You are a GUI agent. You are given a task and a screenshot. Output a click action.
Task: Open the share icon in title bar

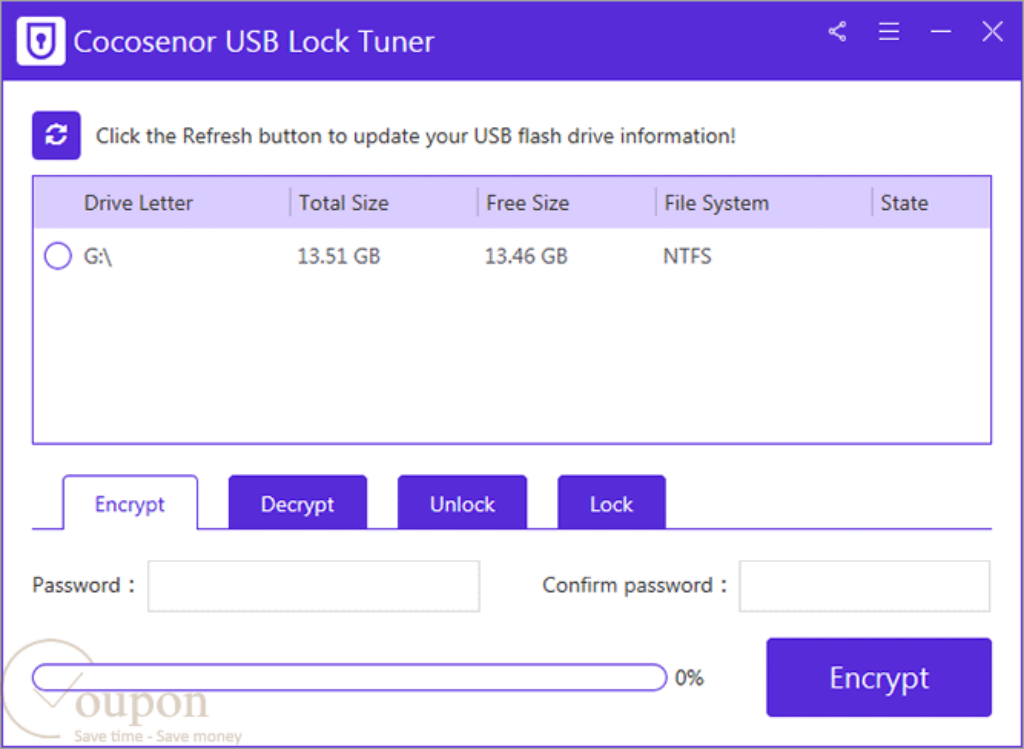coord(837,31)
